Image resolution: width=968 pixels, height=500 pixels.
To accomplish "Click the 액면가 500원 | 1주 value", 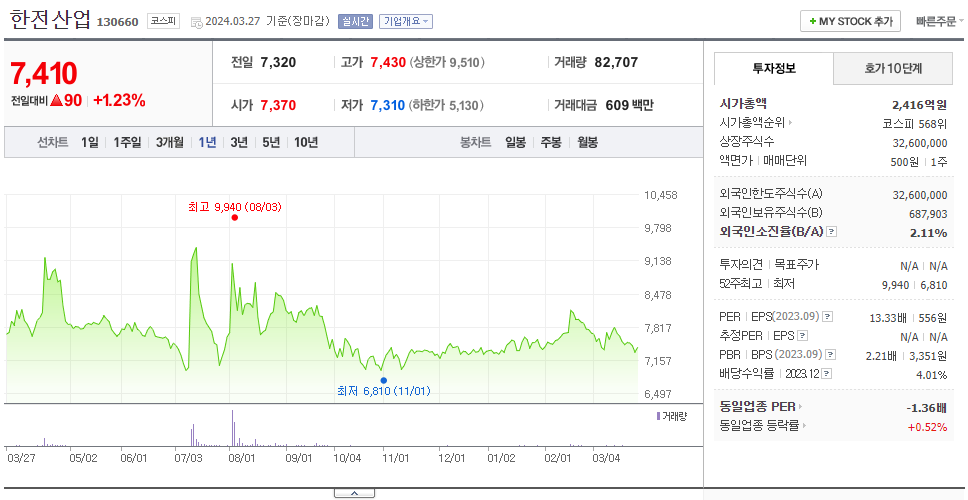I will tap(921, 162).
